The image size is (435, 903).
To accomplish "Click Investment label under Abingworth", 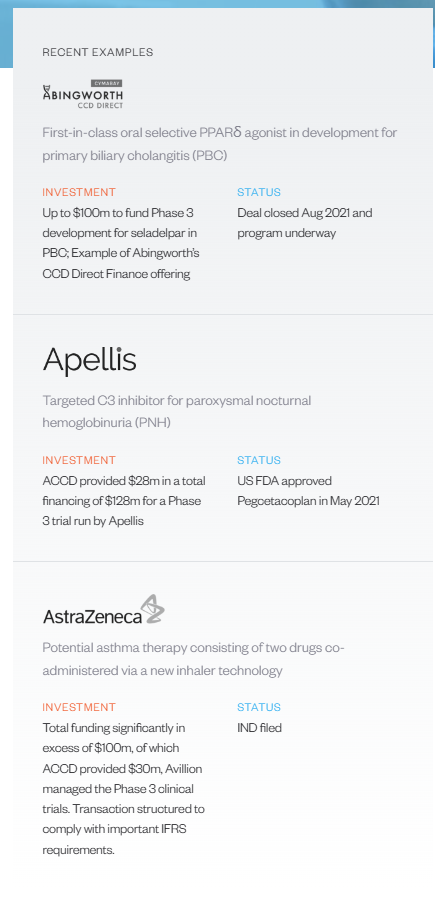I will click(79, 192).
